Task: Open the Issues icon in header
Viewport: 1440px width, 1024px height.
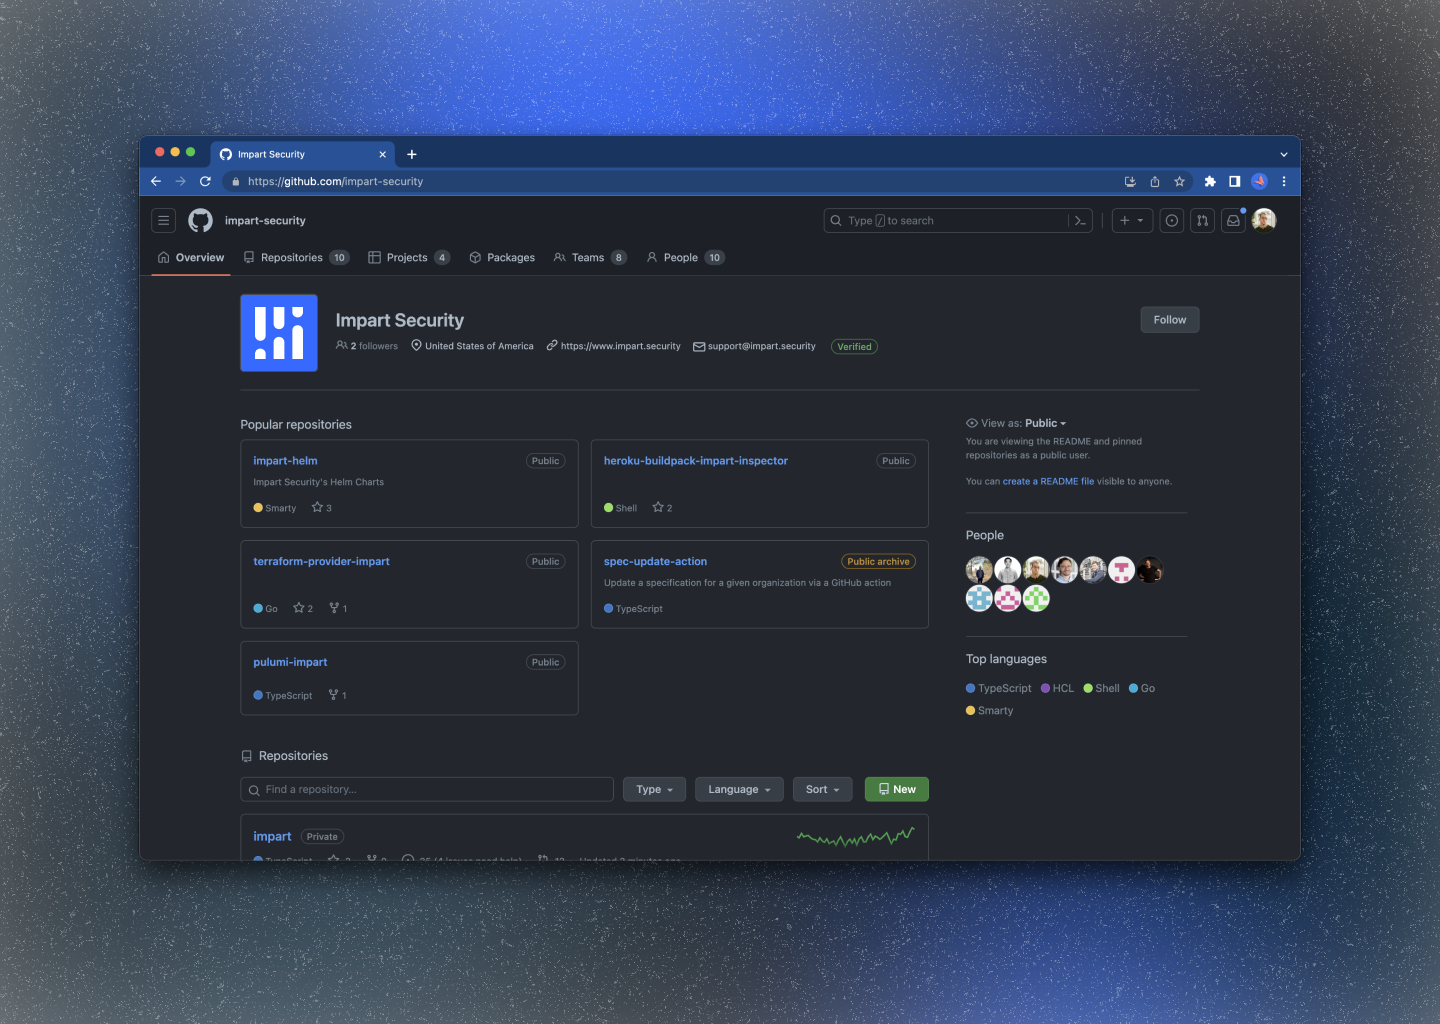Action: (1172, 221)
